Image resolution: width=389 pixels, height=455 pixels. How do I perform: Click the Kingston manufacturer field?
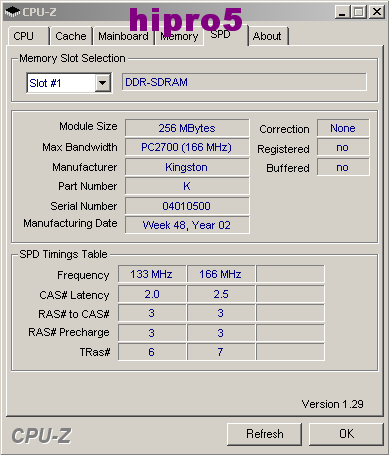187,167
